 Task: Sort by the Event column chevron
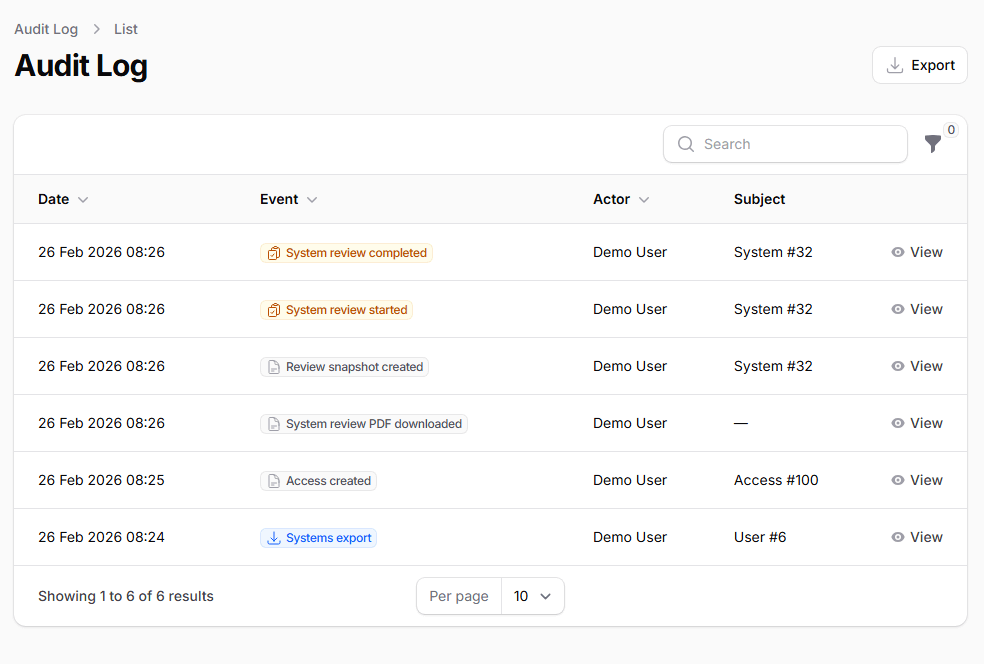[313, 199]
